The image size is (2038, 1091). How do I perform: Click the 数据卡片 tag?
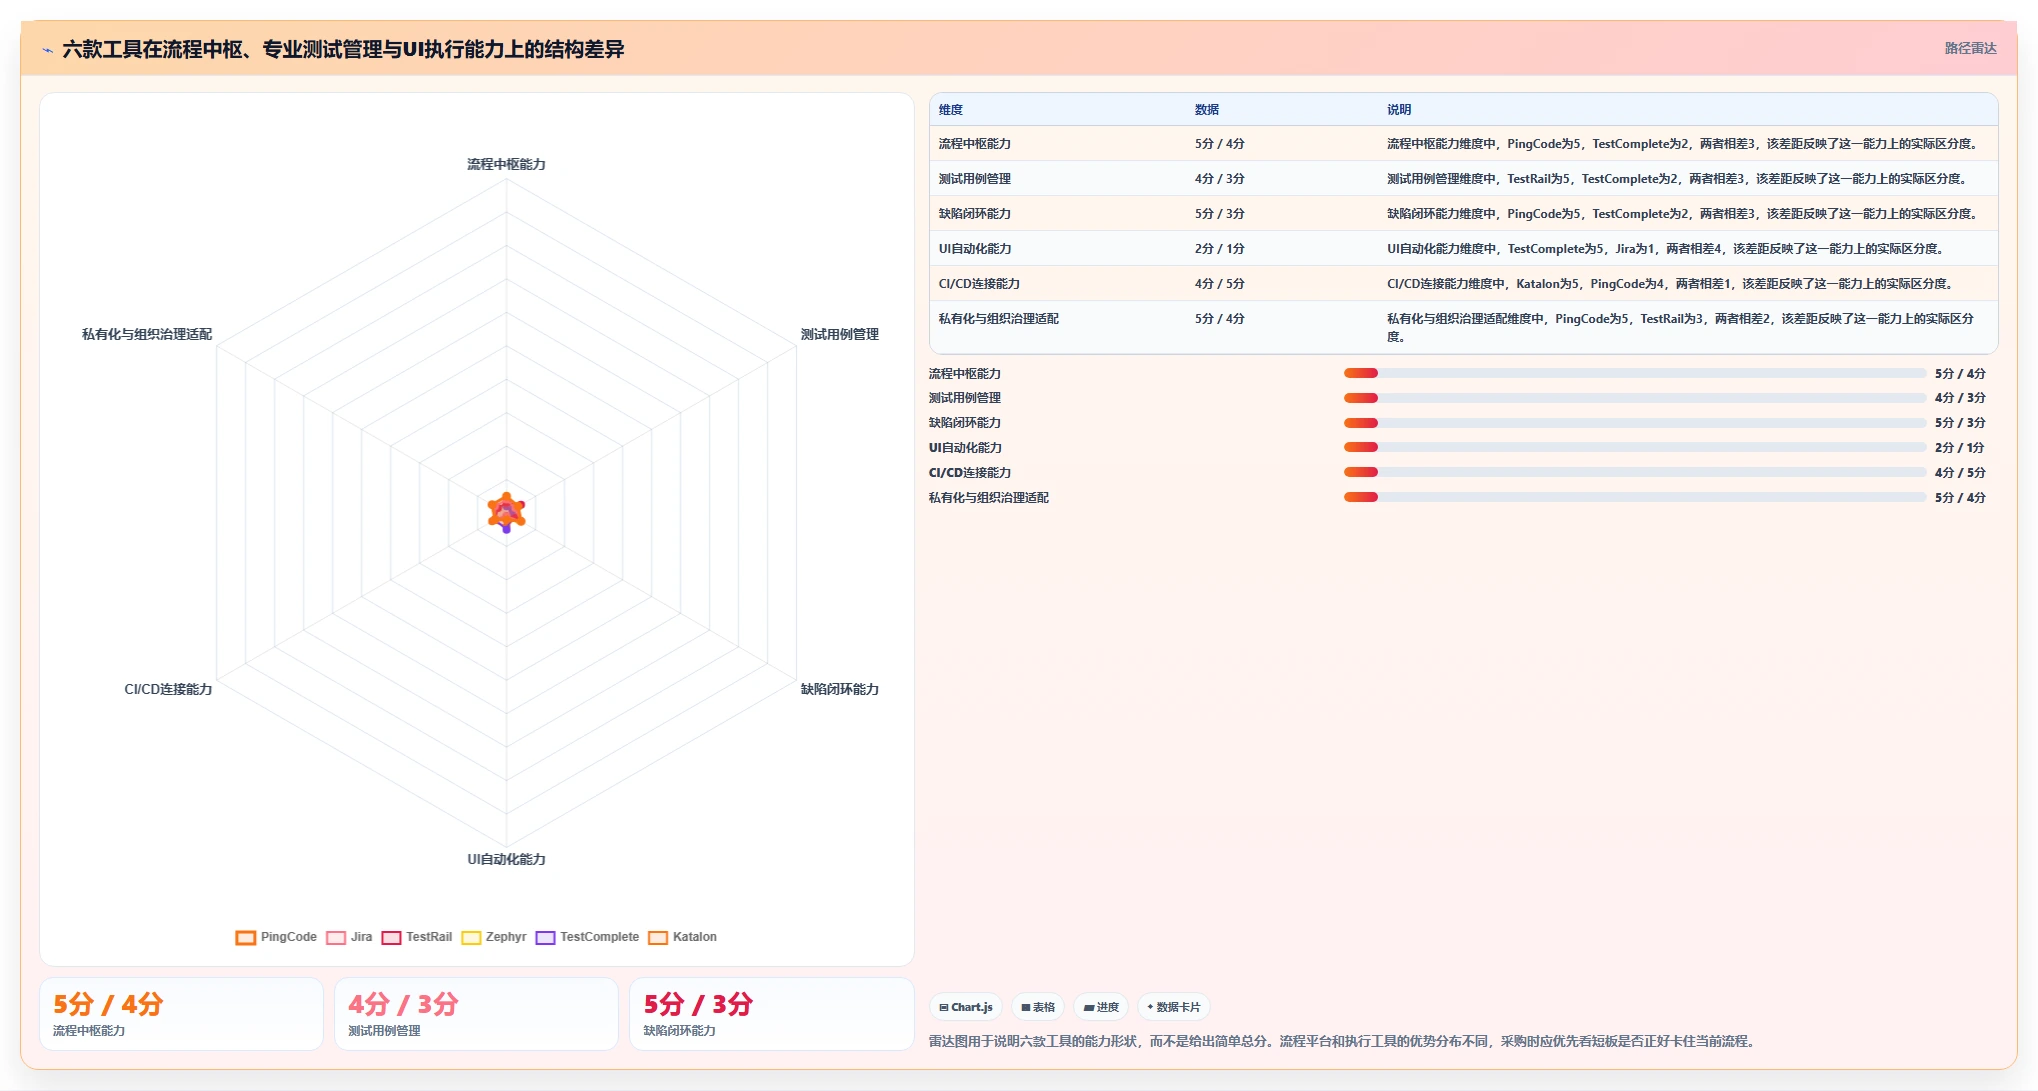[x=1174, y=1007]
